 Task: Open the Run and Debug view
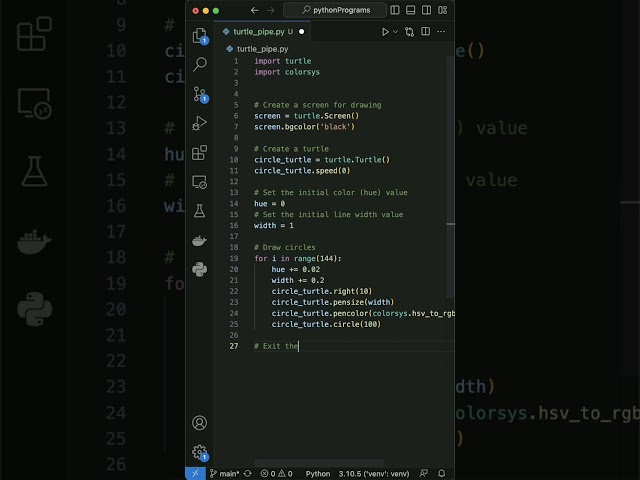(x=200, y=123)
